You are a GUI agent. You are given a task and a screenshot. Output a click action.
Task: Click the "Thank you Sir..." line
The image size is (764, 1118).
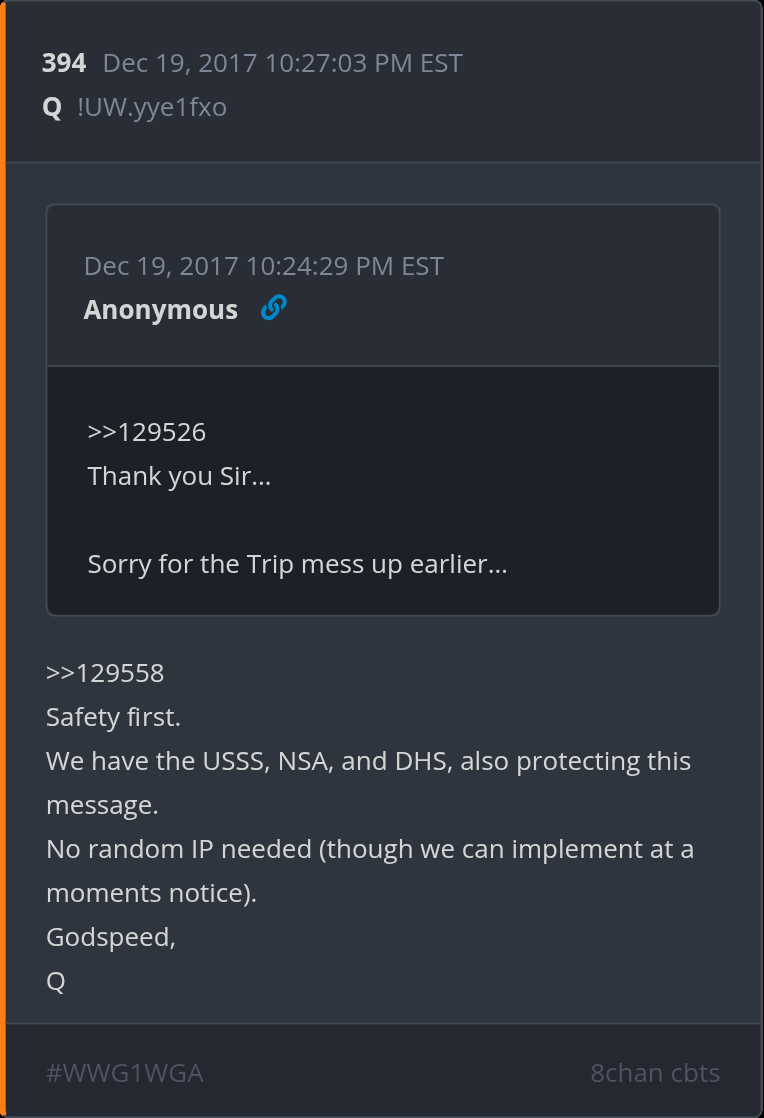pos(180,476)
